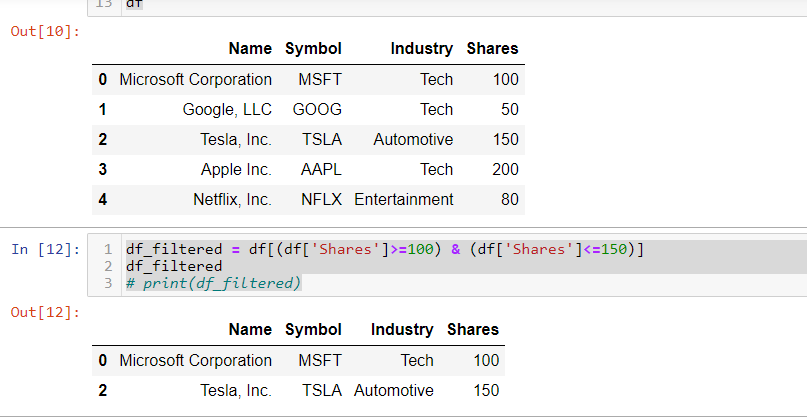This screenshot has height=417, width=807.
Task: Click the Shares value 50 cell
Action: [510, 109]
